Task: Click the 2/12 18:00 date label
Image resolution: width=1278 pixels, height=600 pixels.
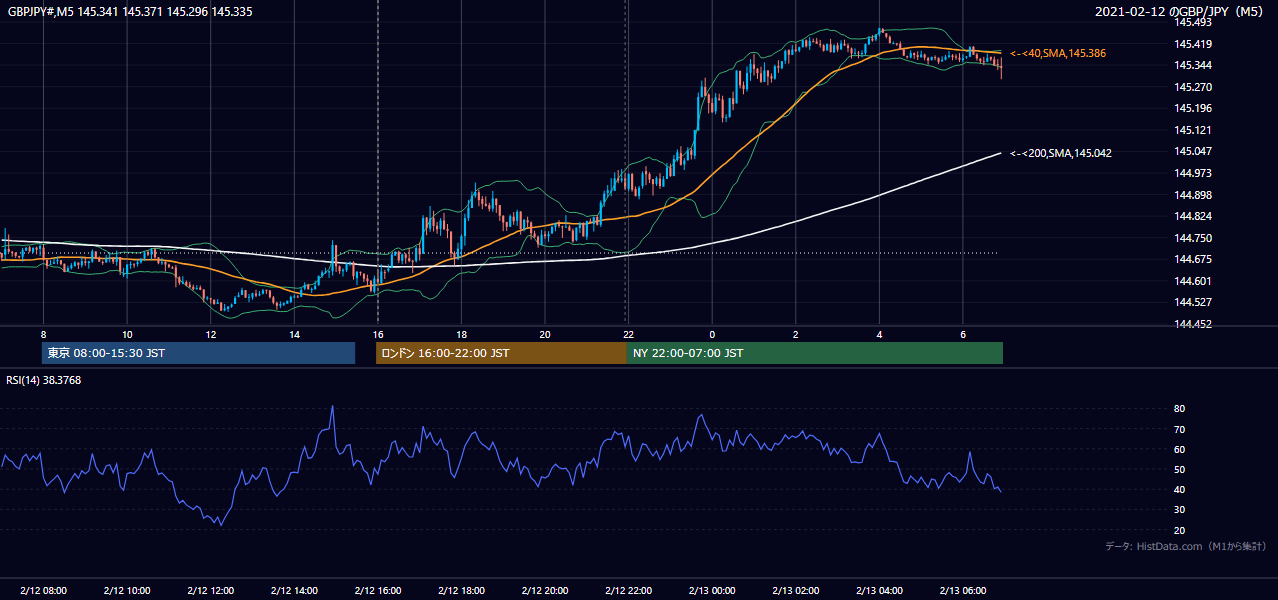Action: 461,591
